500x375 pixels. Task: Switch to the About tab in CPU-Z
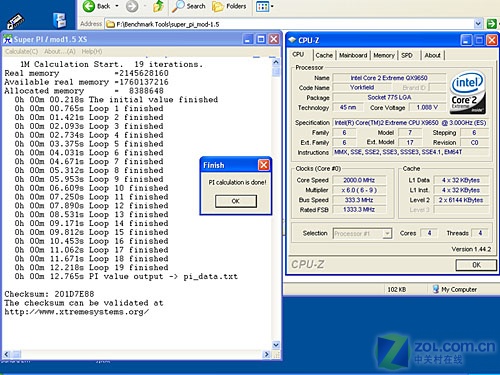tap(433, 55)
